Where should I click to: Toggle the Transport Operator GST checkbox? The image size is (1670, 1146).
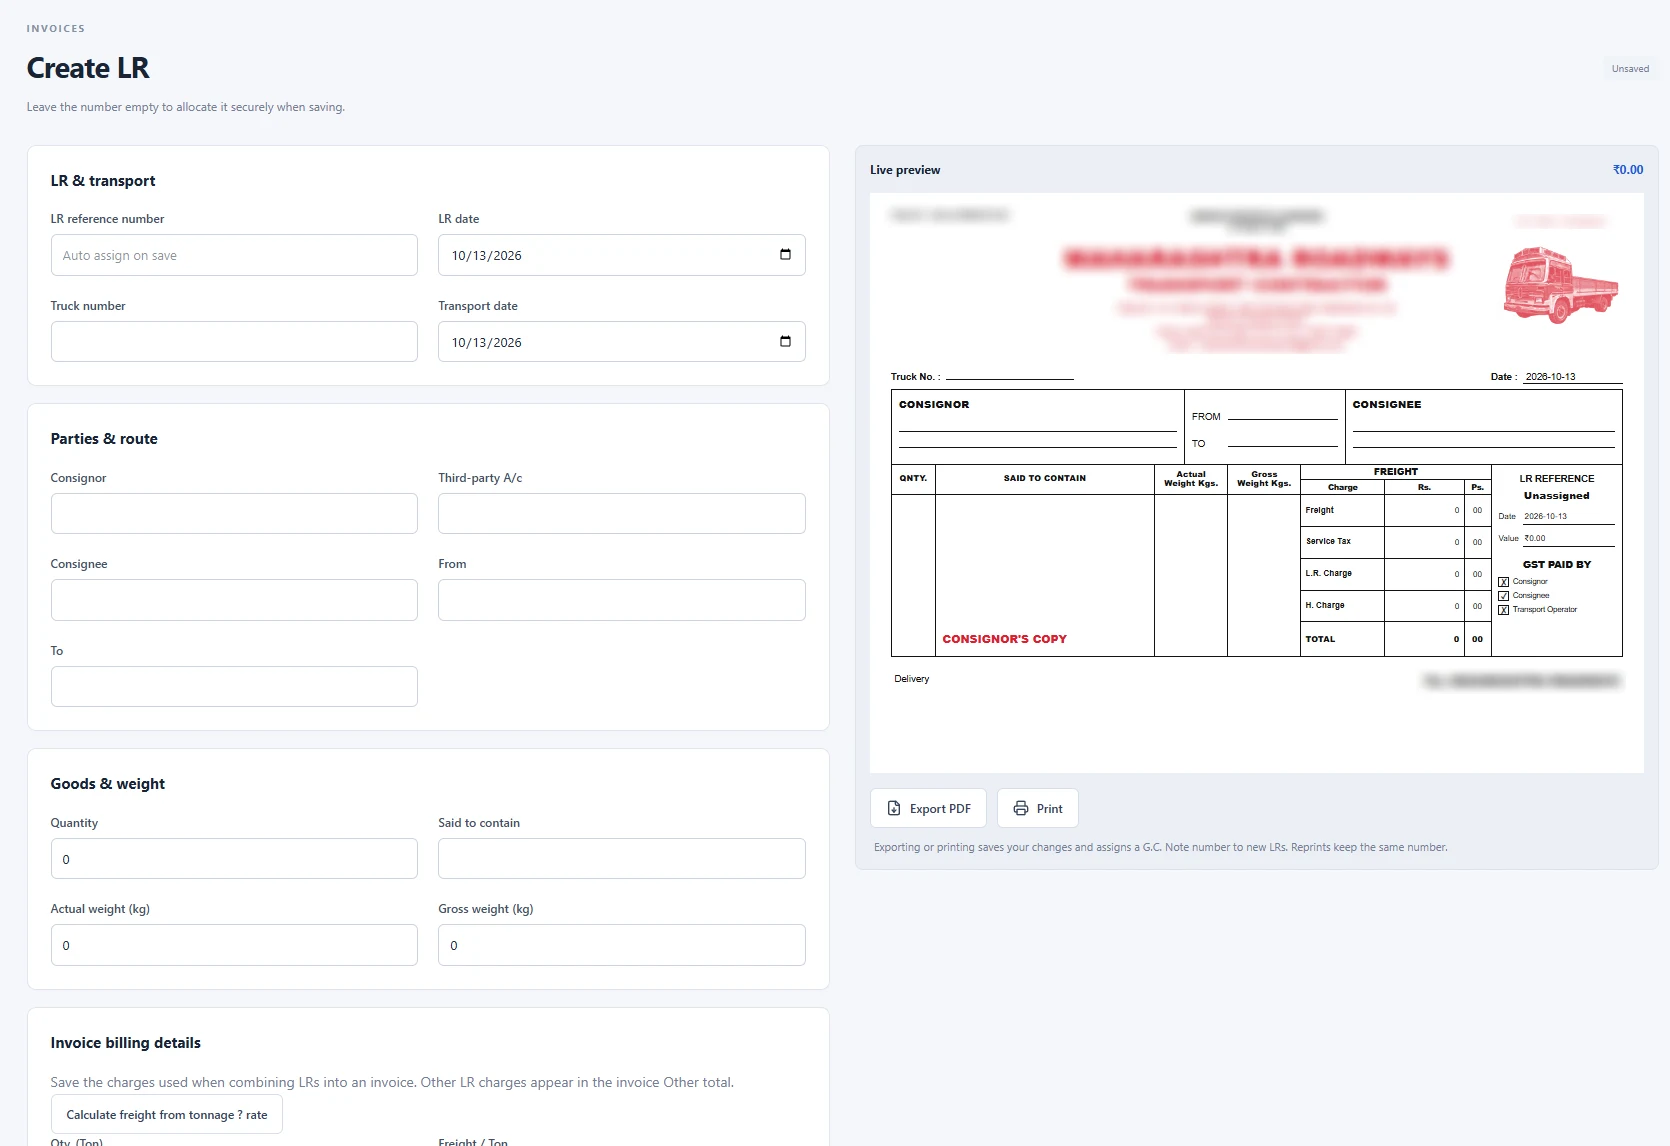[x=1503, y=610]
